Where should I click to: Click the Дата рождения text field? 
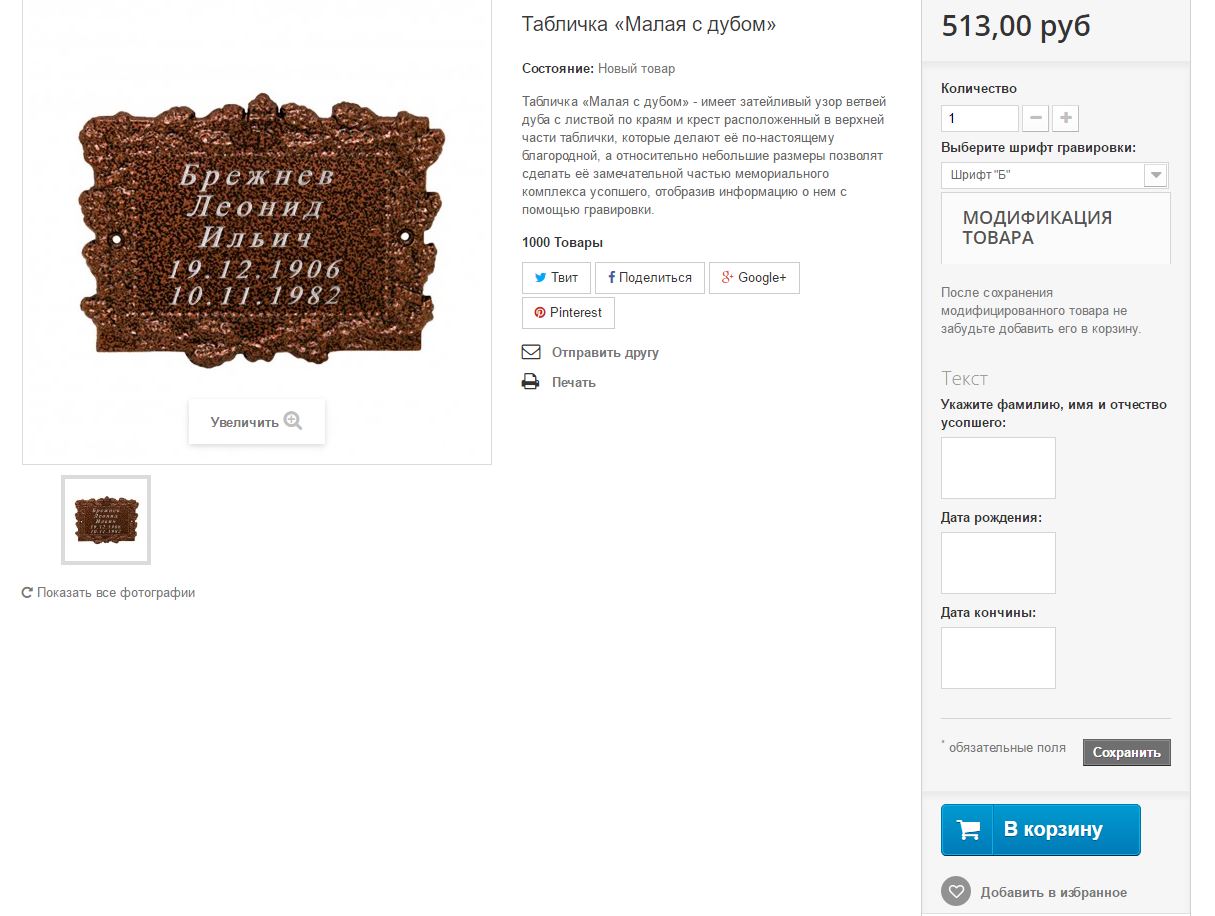tap(998, 563)
